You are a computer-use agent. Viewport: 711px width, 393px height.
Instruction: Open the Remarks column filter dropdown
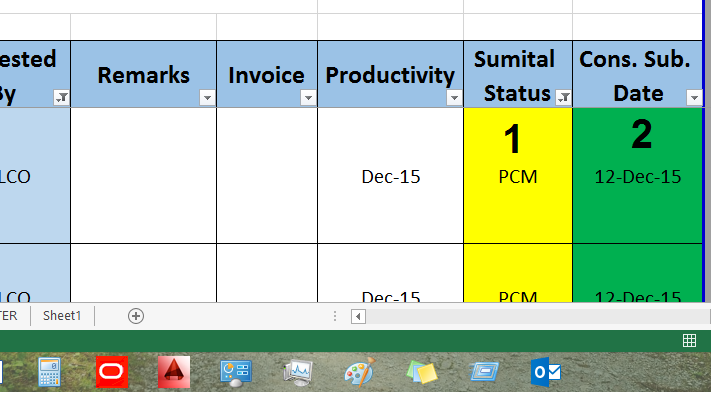(207, 97)
